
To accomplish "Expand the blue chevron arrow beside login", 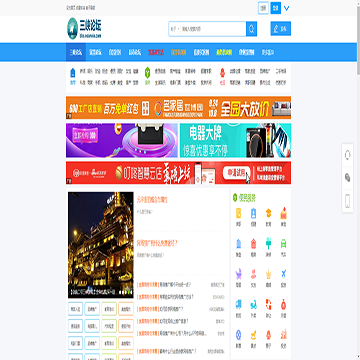I will 286,8.
